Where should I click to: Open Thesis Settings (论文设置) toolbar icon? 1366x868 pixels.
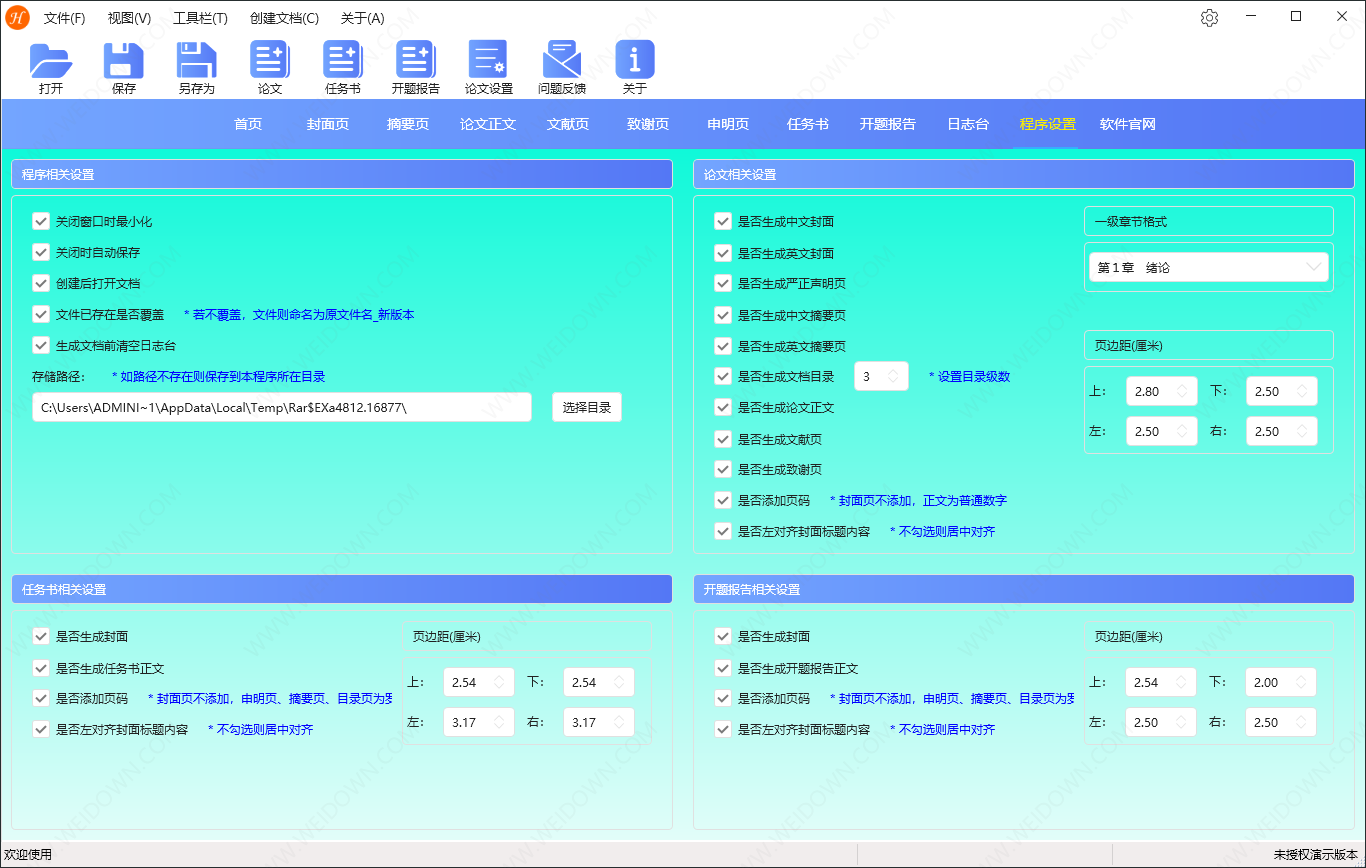tap(489, 60)
